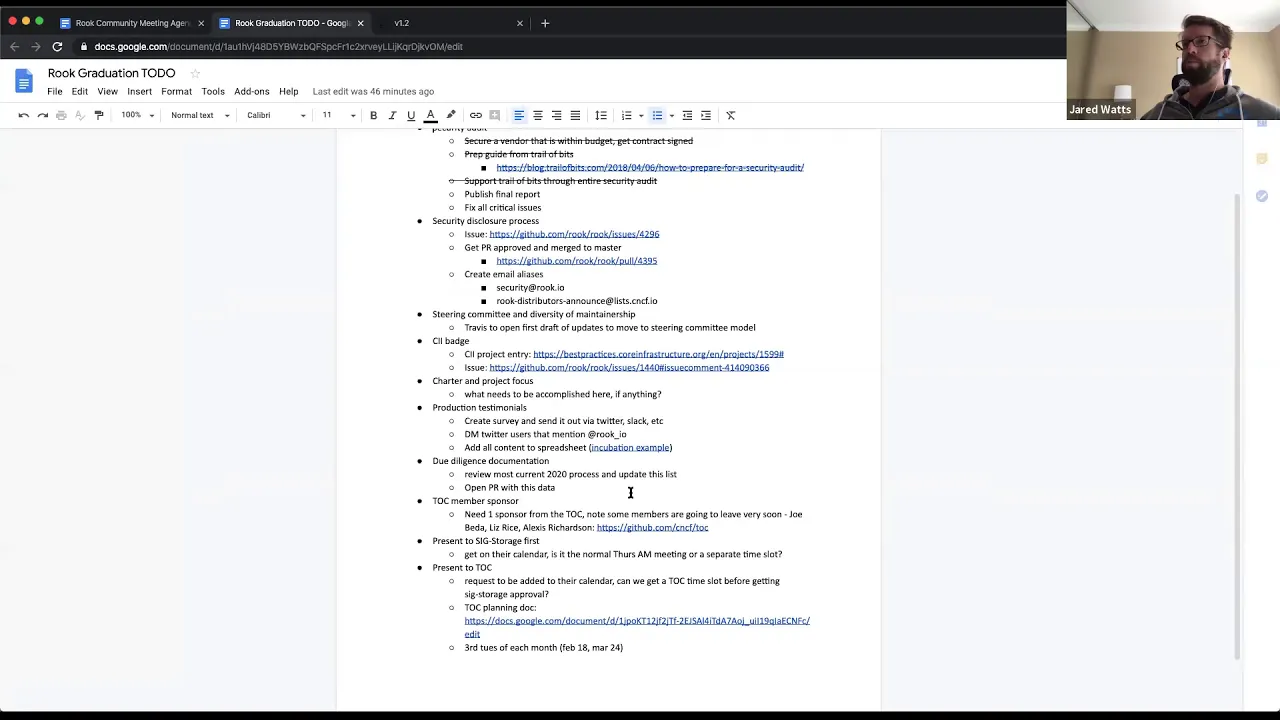Click the vertical document scrollbar
Viewport: 1280px width, 720px height.
(1238, 427)
